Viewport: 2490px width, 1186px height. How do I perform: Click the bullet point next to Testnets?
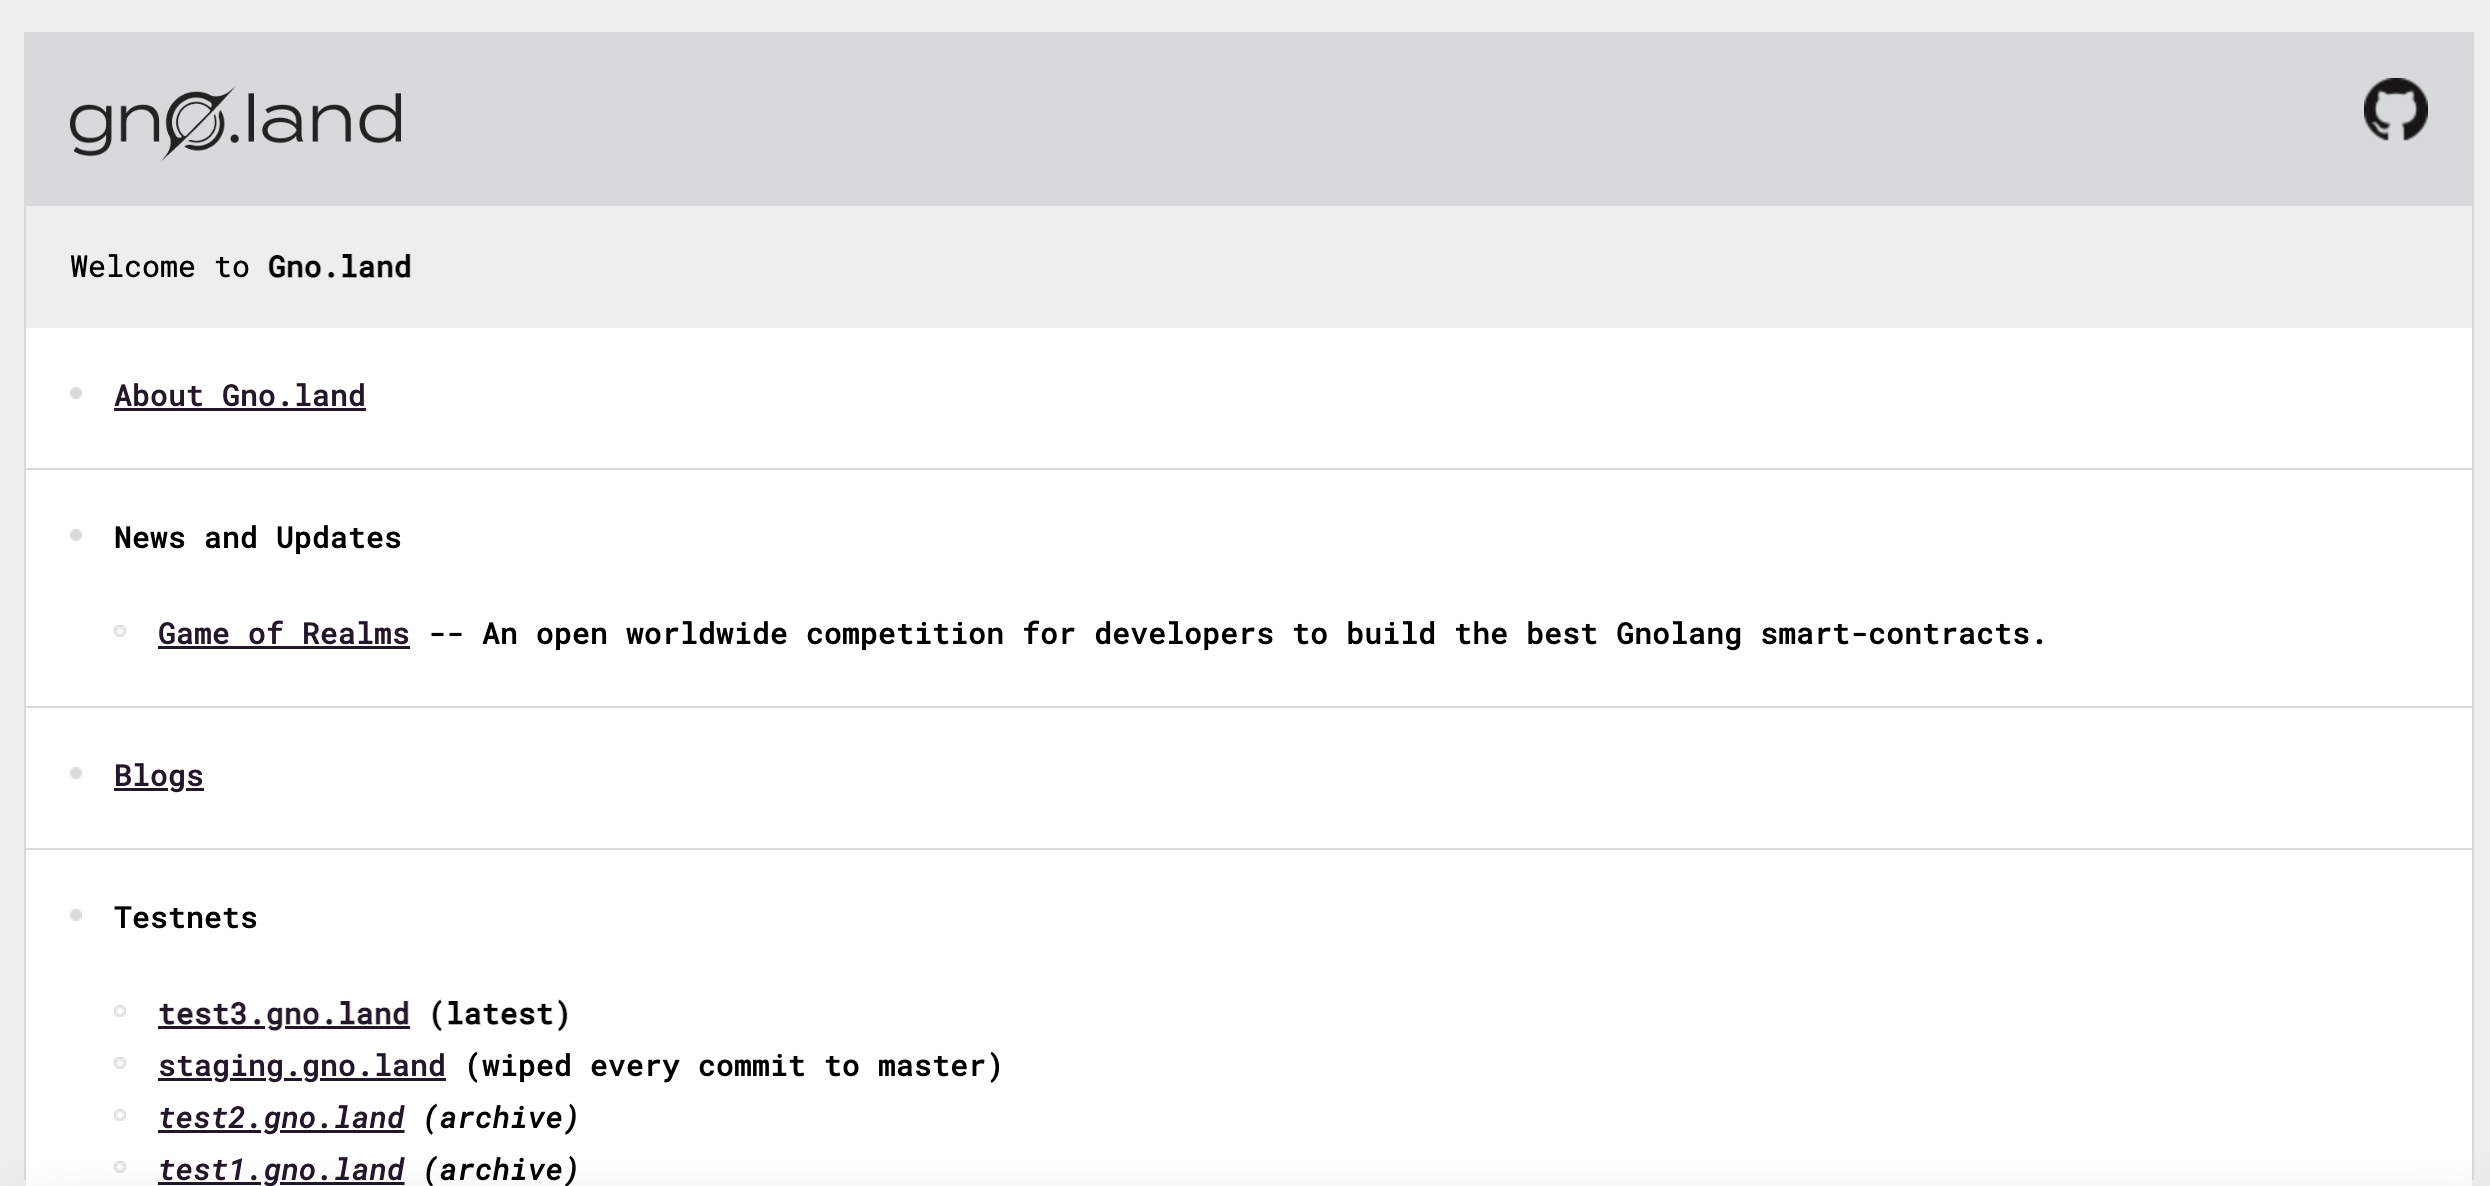pyautogui.click(x=78, y=916)
